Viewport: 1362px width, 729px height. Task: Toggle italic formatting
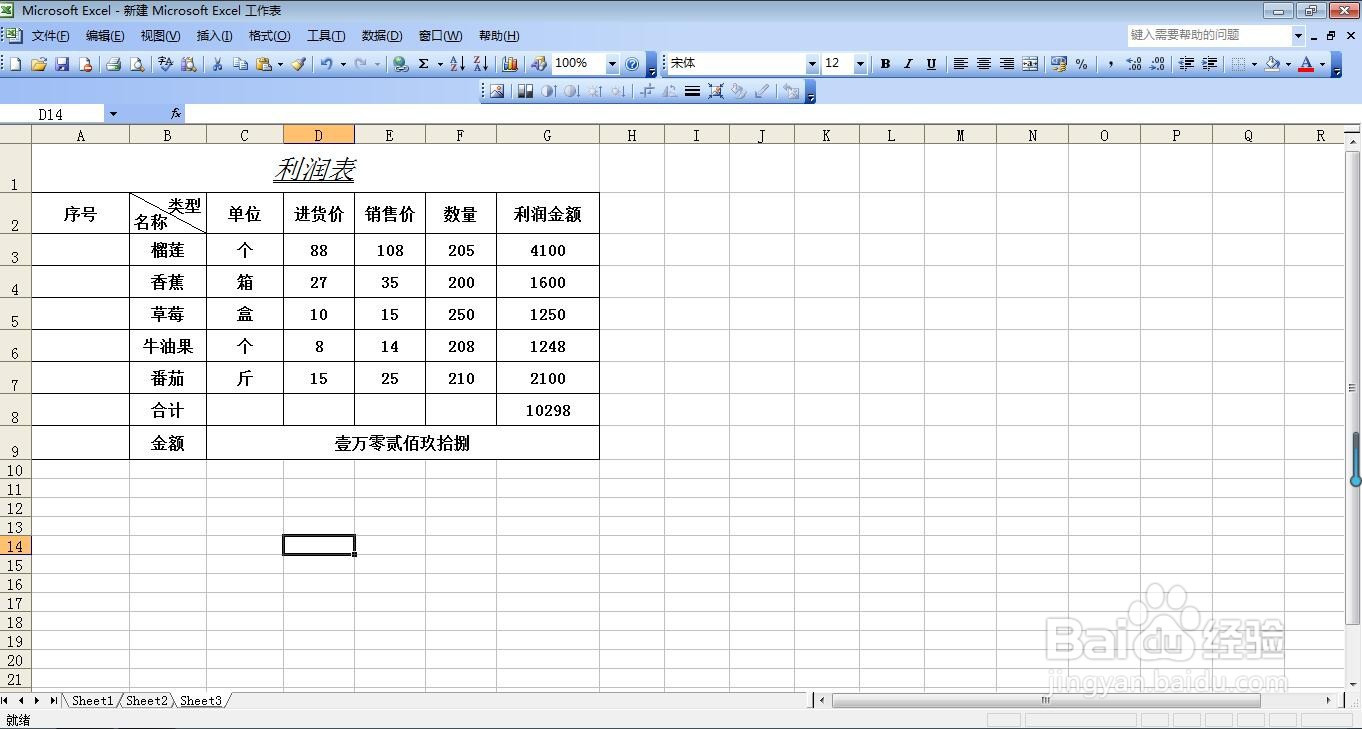908,63
